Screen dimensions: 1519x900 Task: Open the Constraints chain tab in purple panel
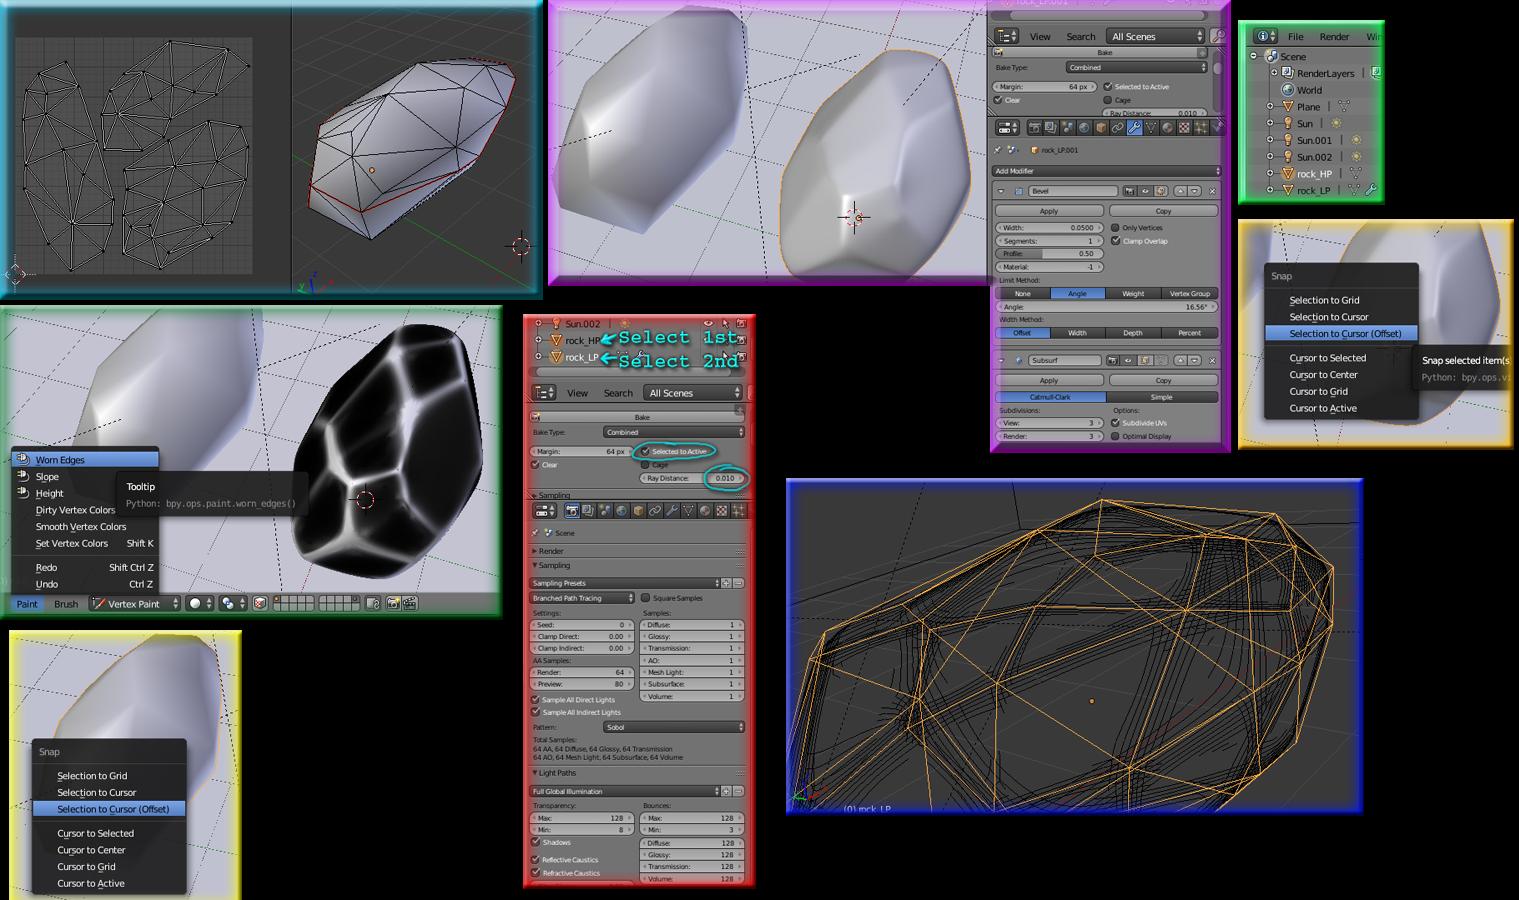point(1118,128)
